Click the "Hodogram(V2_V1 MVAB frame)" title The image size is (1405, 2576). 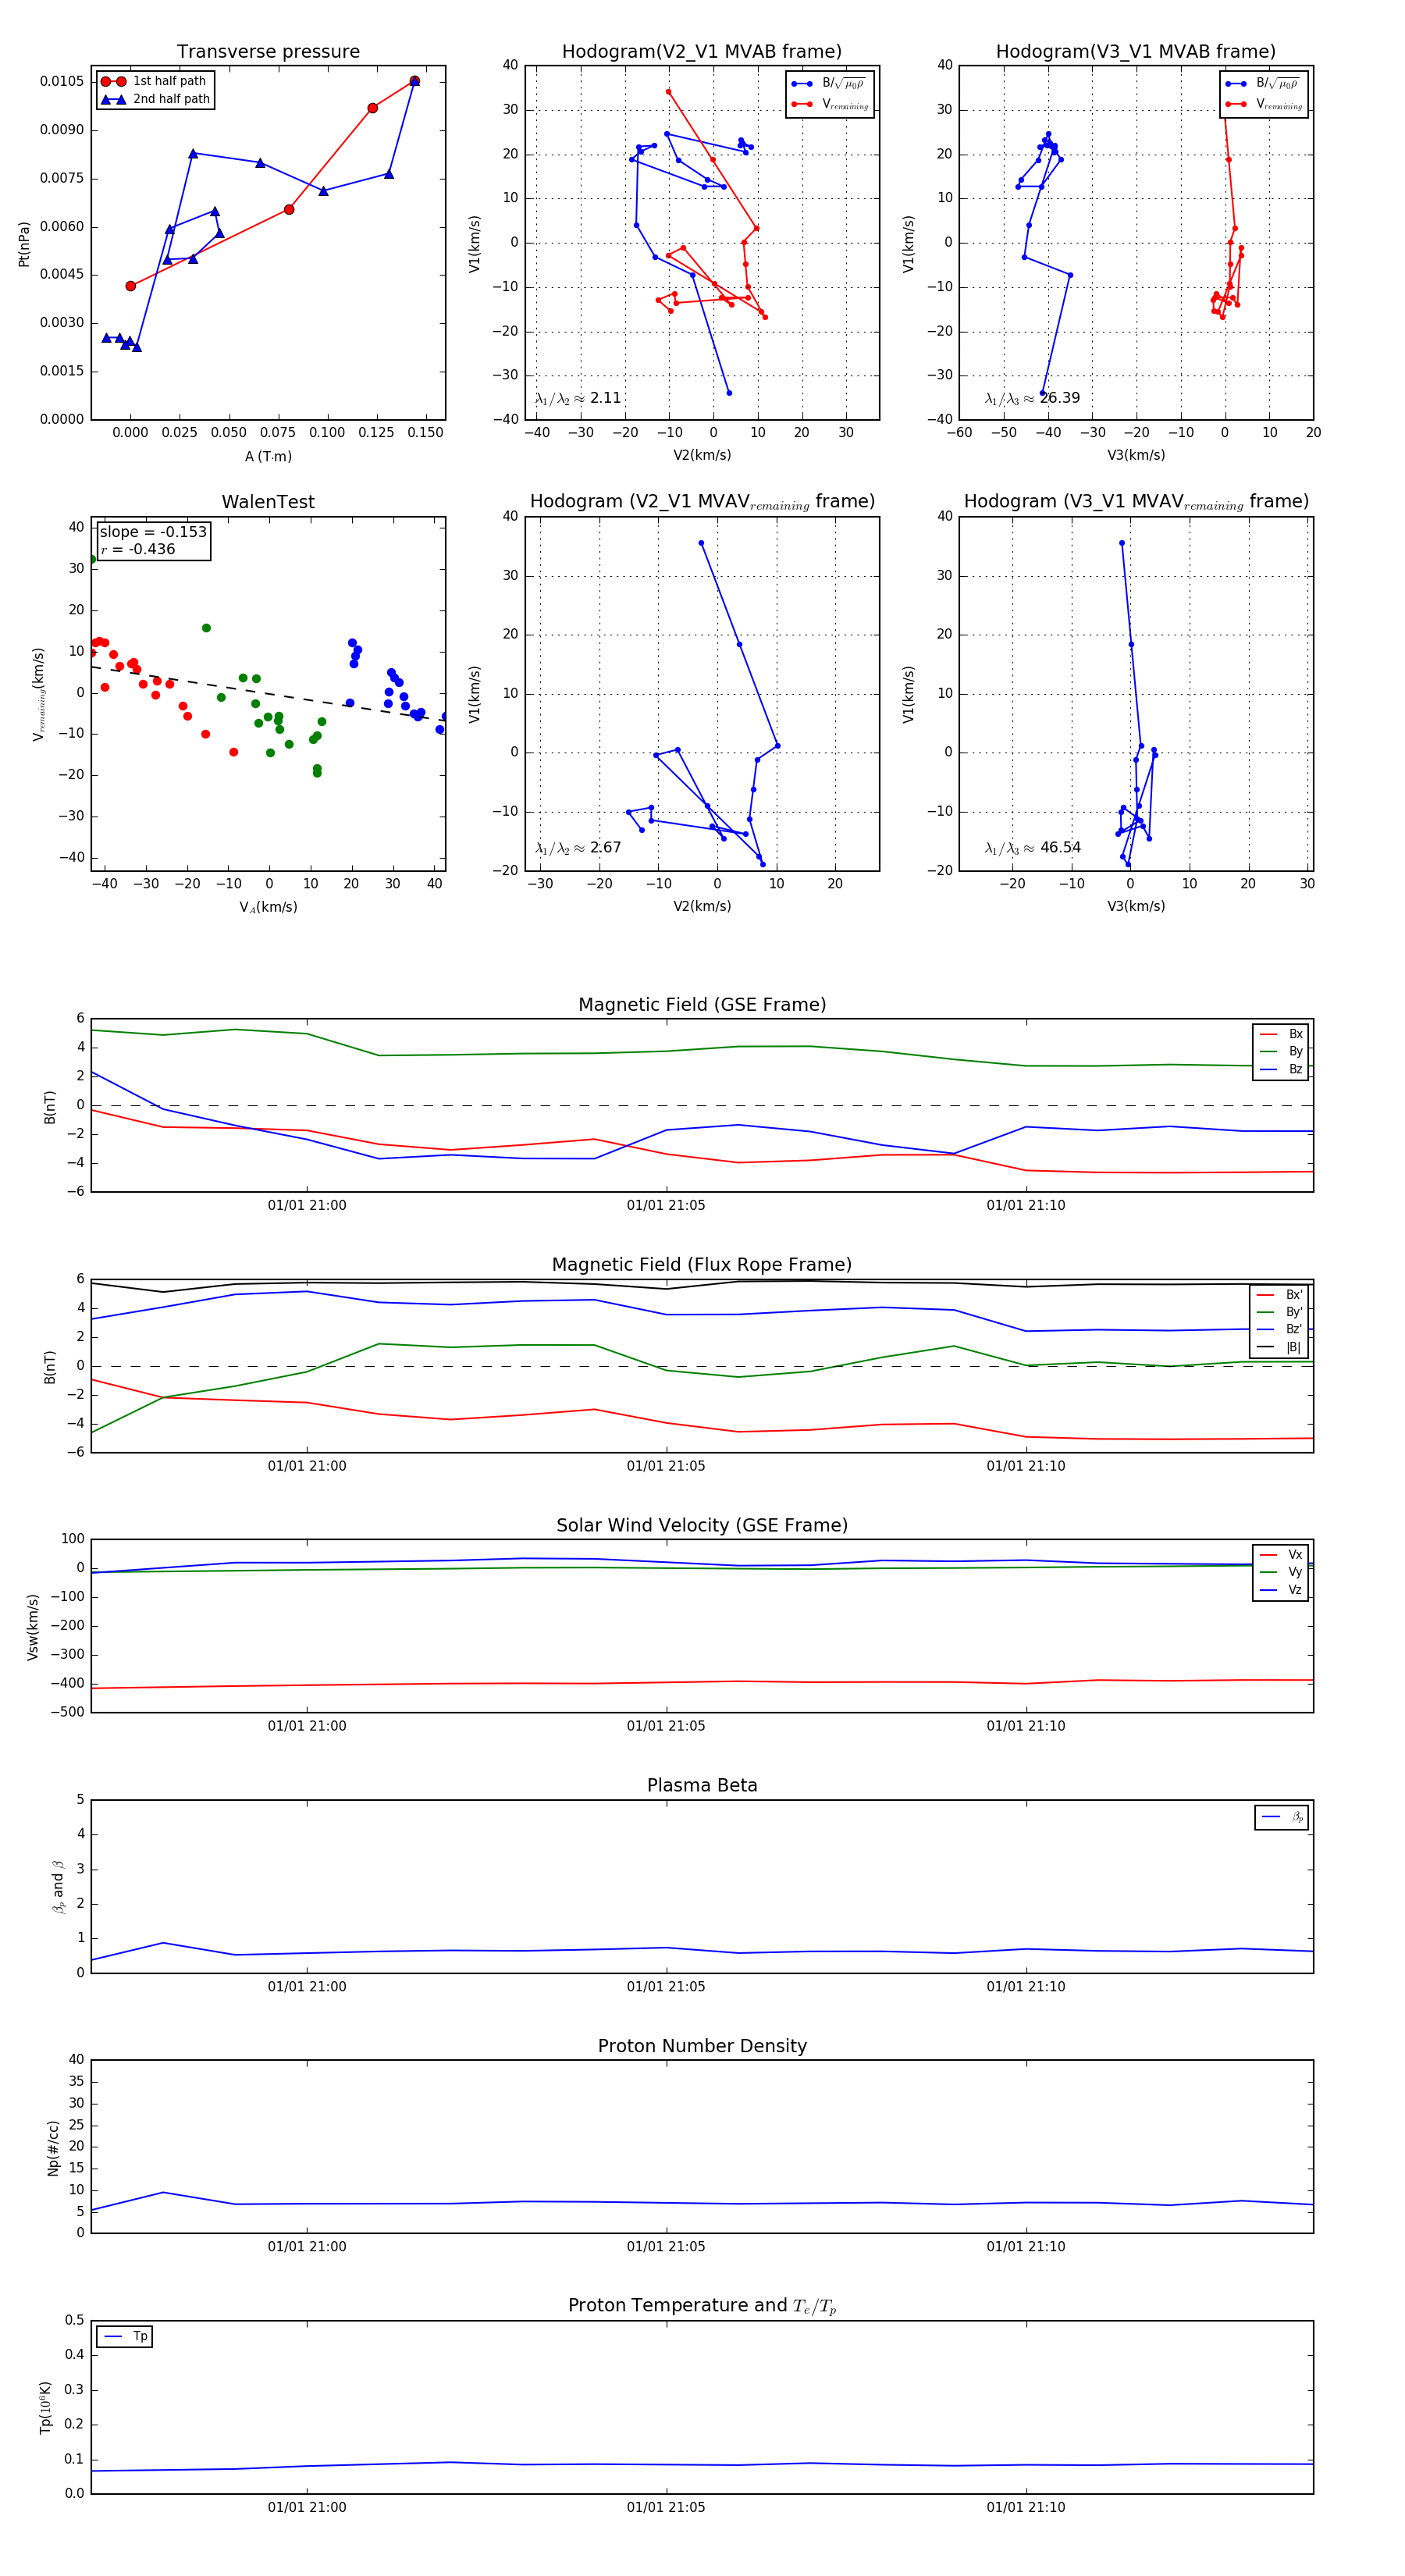pos(702,52)
